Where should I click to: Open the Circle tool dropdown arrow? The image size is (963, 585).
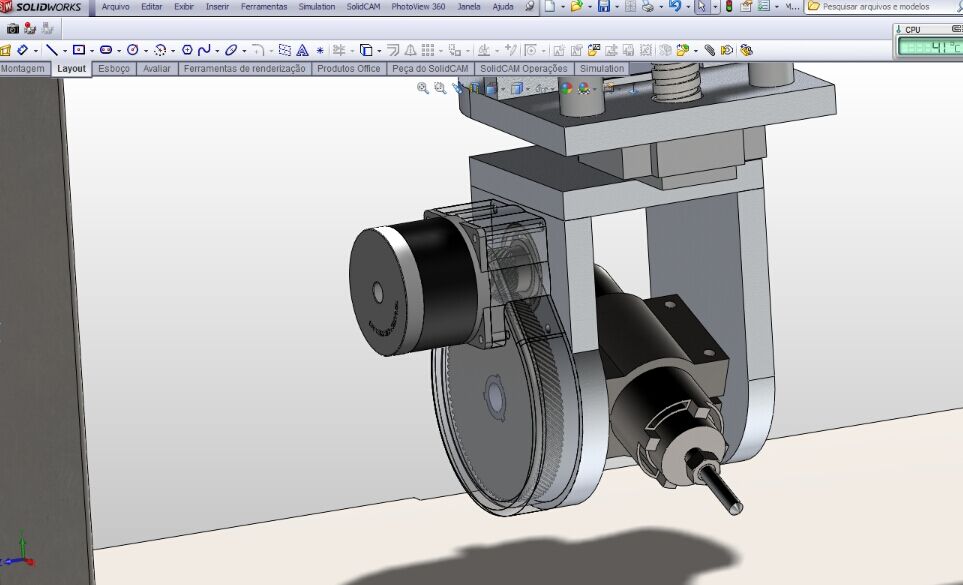point(145,50)
